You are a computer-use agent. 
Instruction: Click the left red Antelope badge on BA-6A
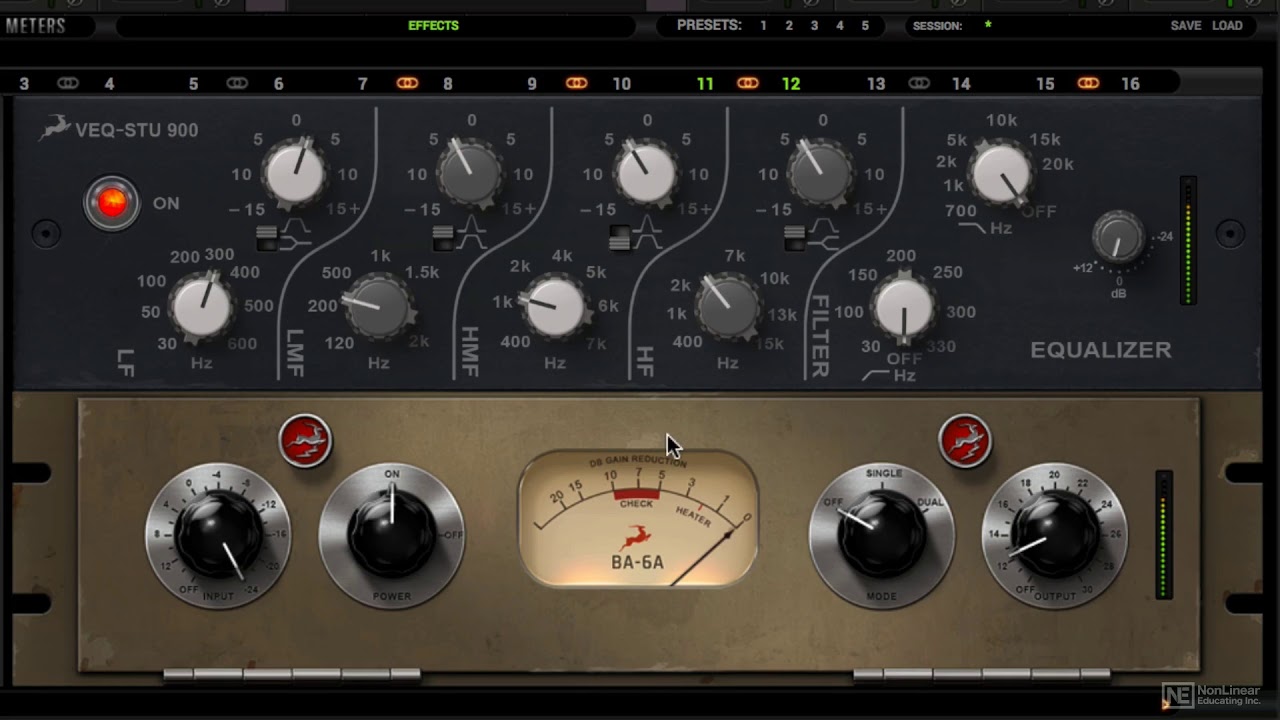[305, 441]
